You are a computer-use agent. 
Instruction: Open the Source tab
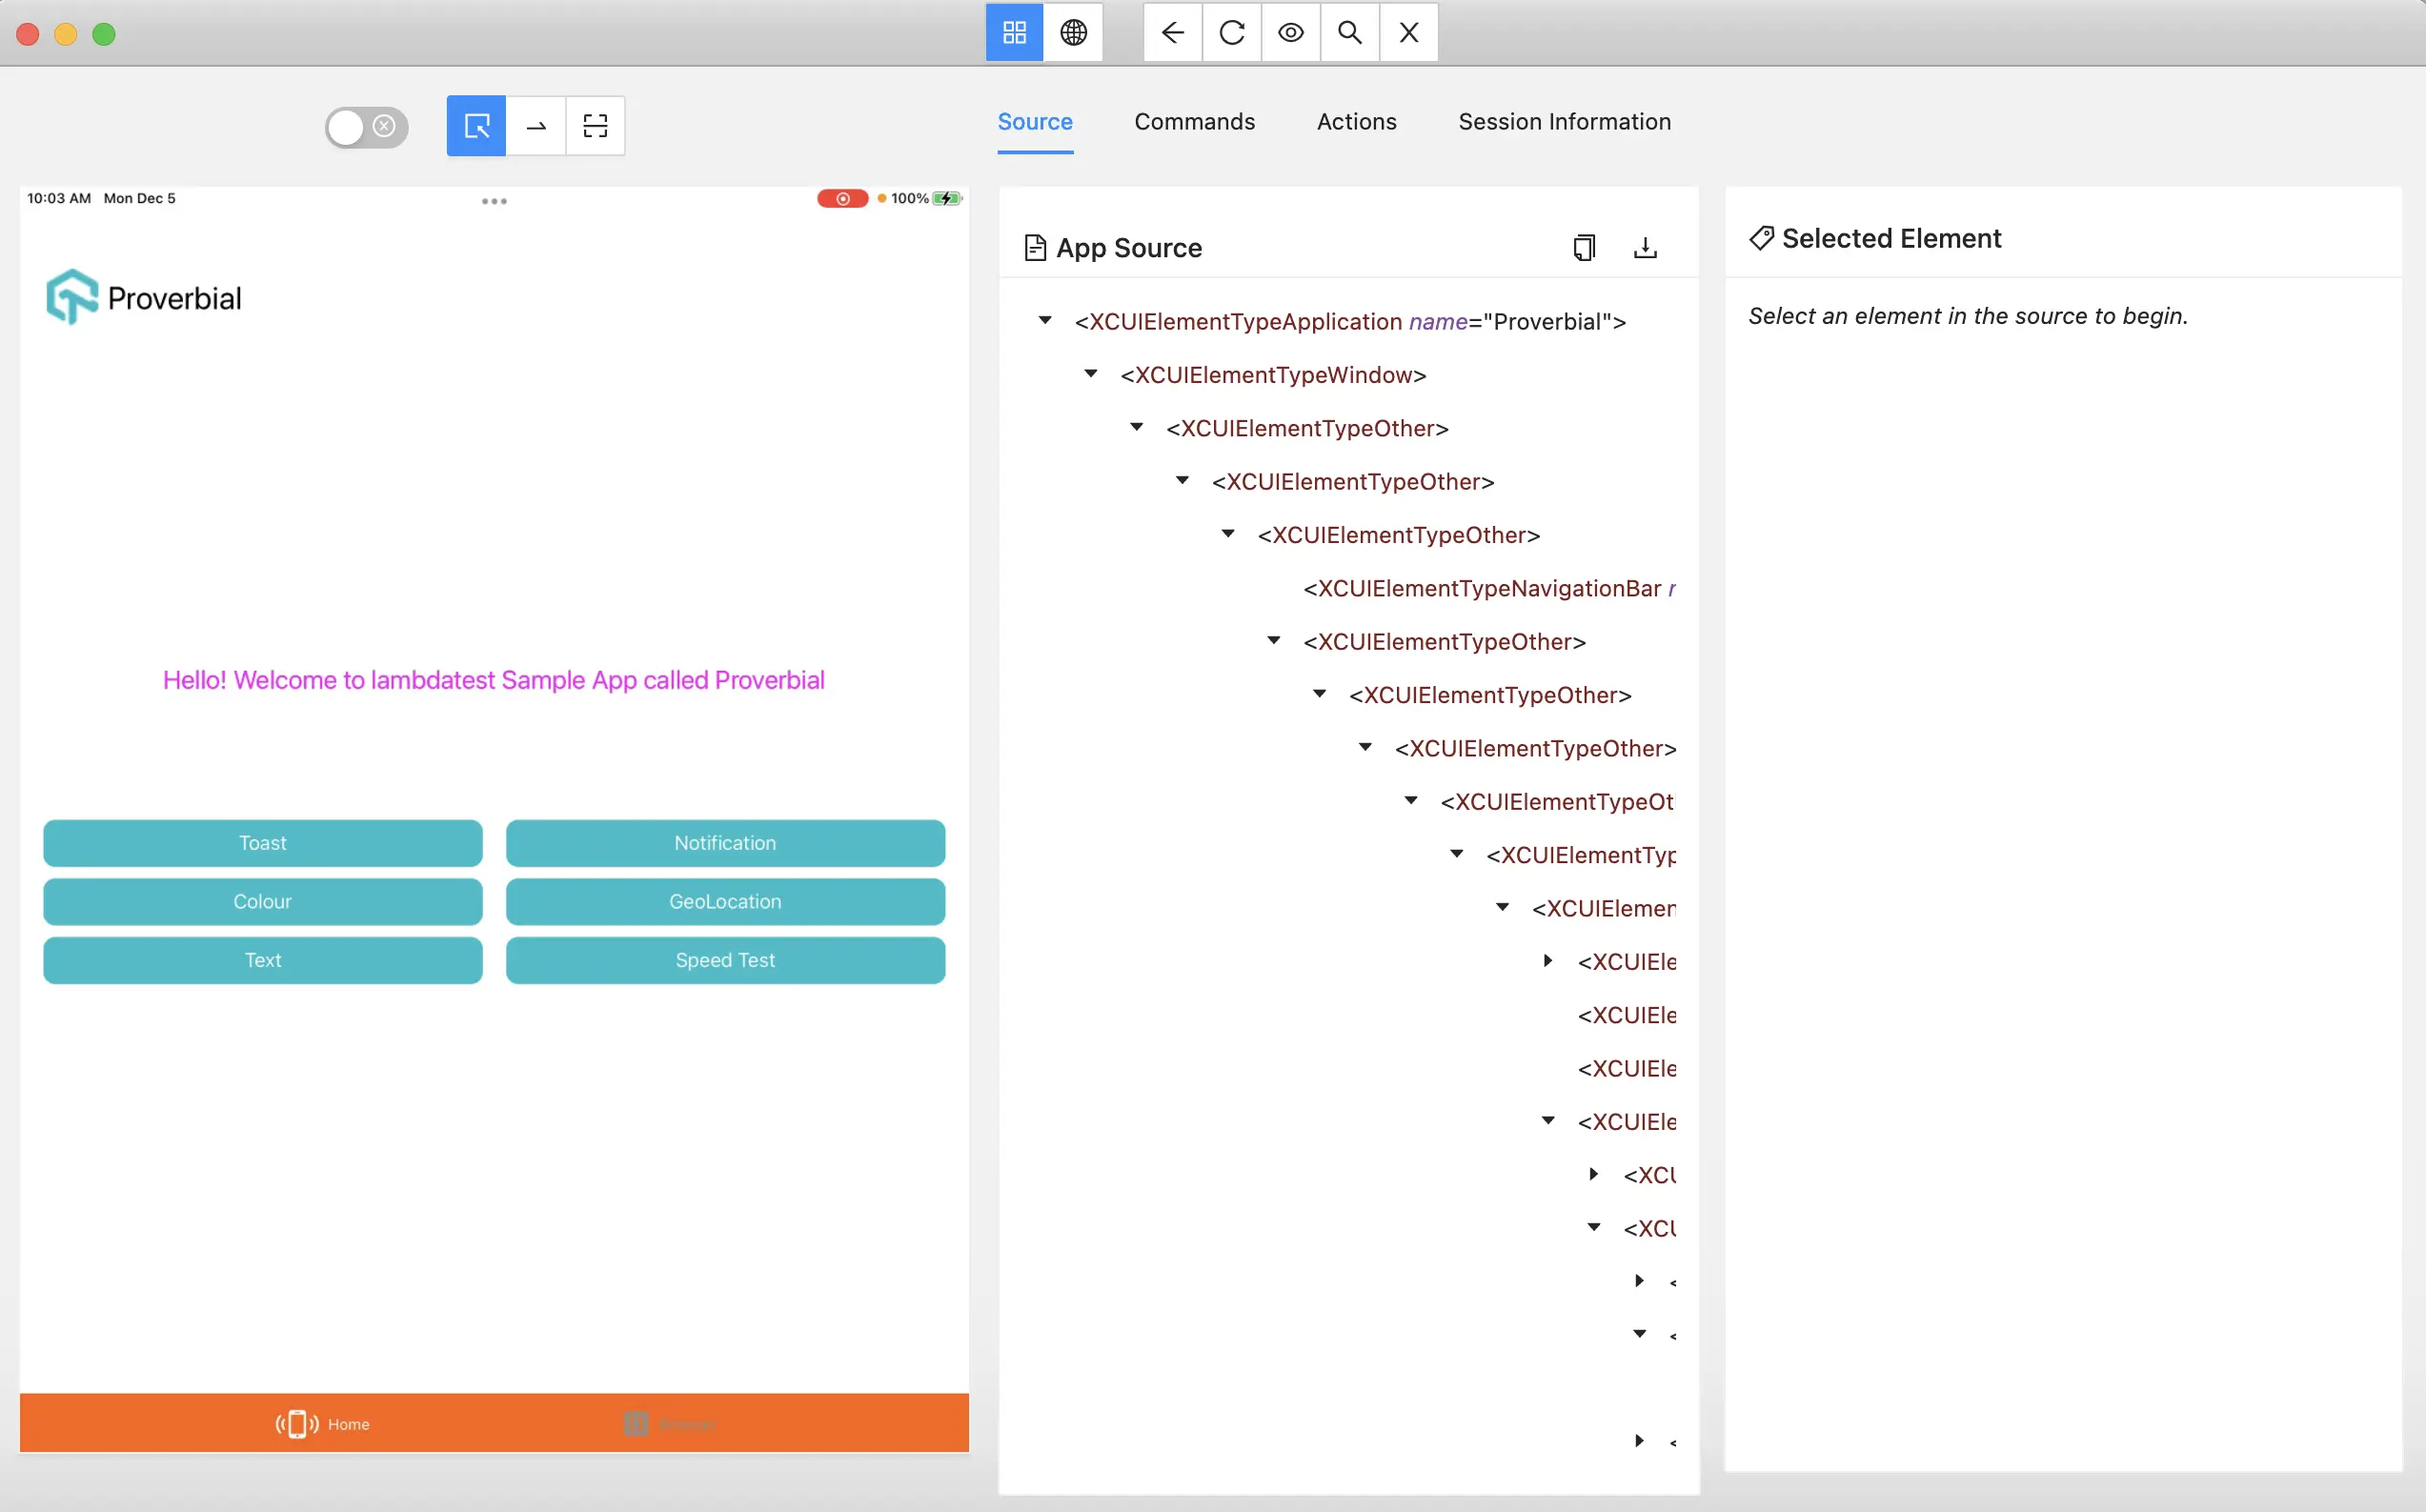[x=1035, y=122]
